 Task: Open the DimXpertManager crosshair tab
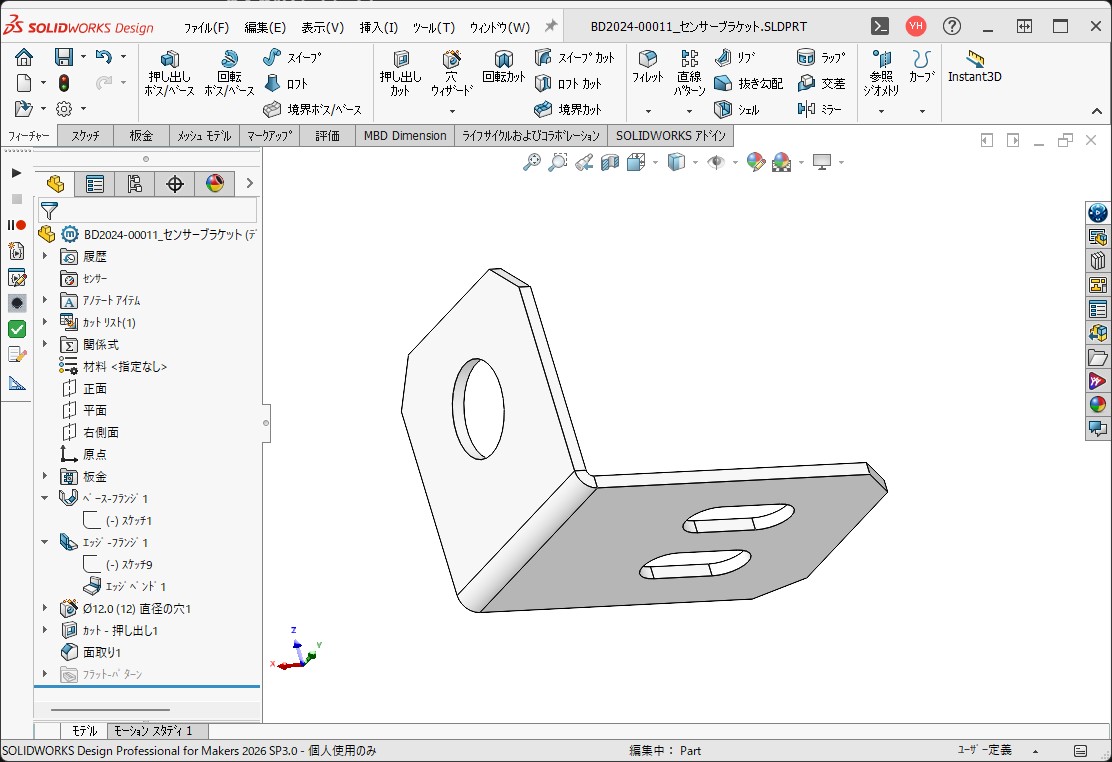[174, 184]
